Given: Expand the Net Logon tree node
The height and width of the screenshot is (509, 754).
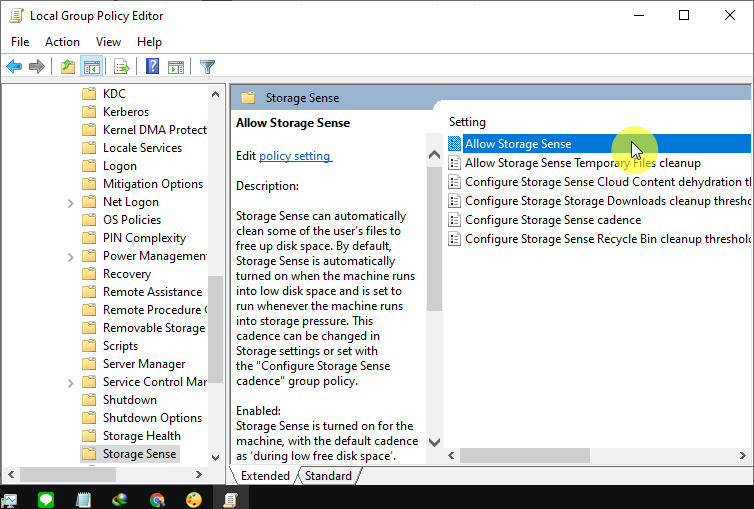Looking at the screenshot, I should click(x=70, y=202).
